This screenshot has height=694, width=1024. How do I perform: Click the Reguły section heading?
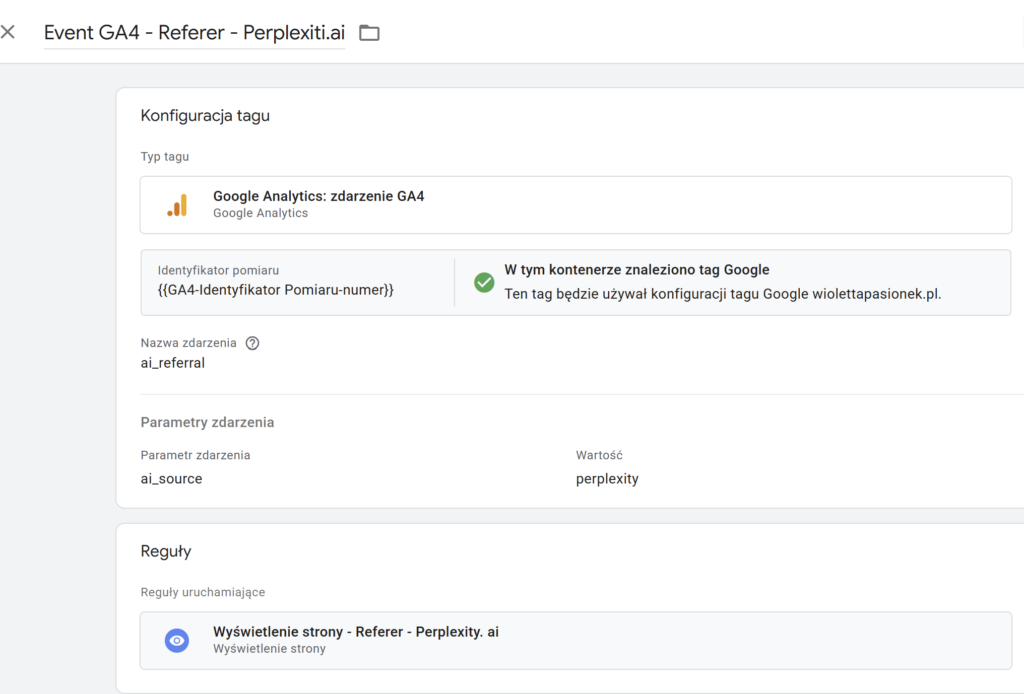pos(166,551)
